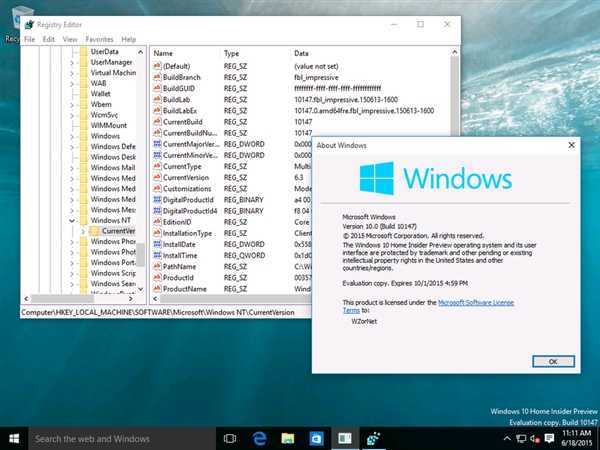Screen dimensions: 600x450
Task: Expand the Windows Search tree key
Action: click(x=72, y=284)
